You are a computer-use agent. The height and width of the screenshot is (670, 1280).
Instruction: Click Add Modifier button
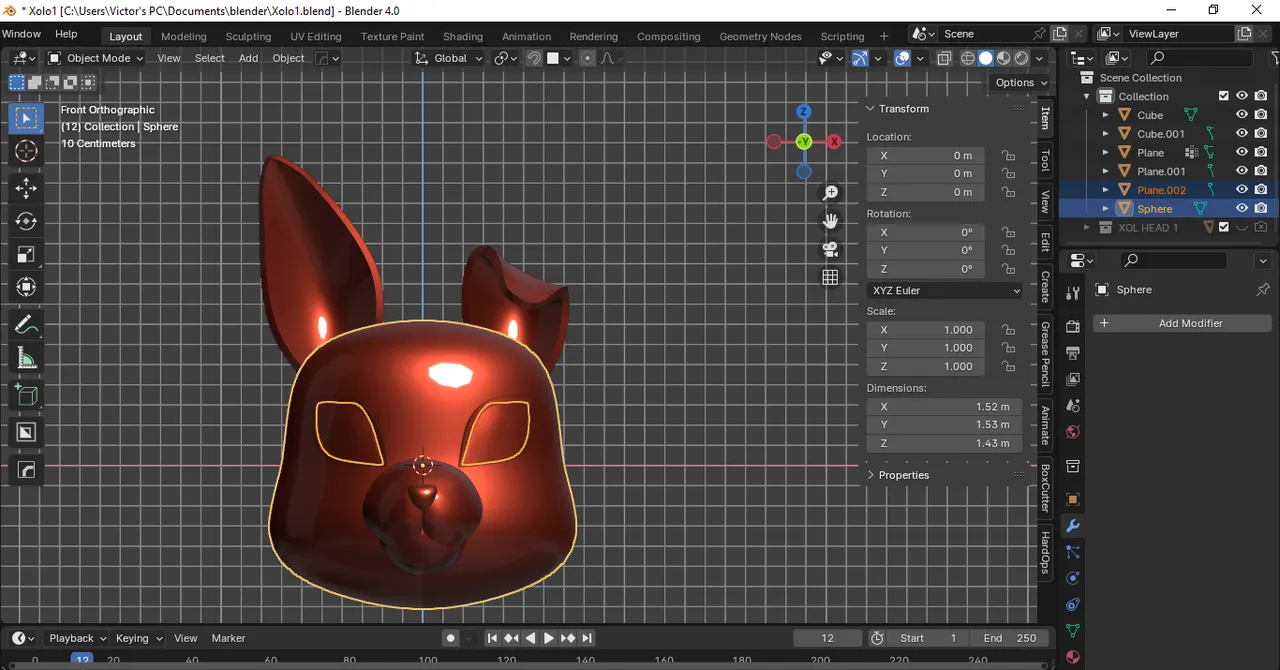(1182, 323)
